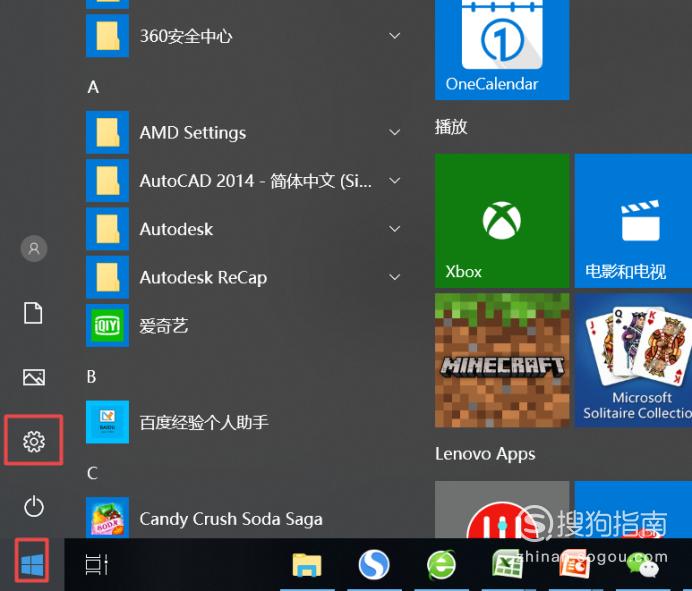Screen dimensions: 692x591
Task: Open the 百度经验个人助手 app icon
Action: [107, 422]
